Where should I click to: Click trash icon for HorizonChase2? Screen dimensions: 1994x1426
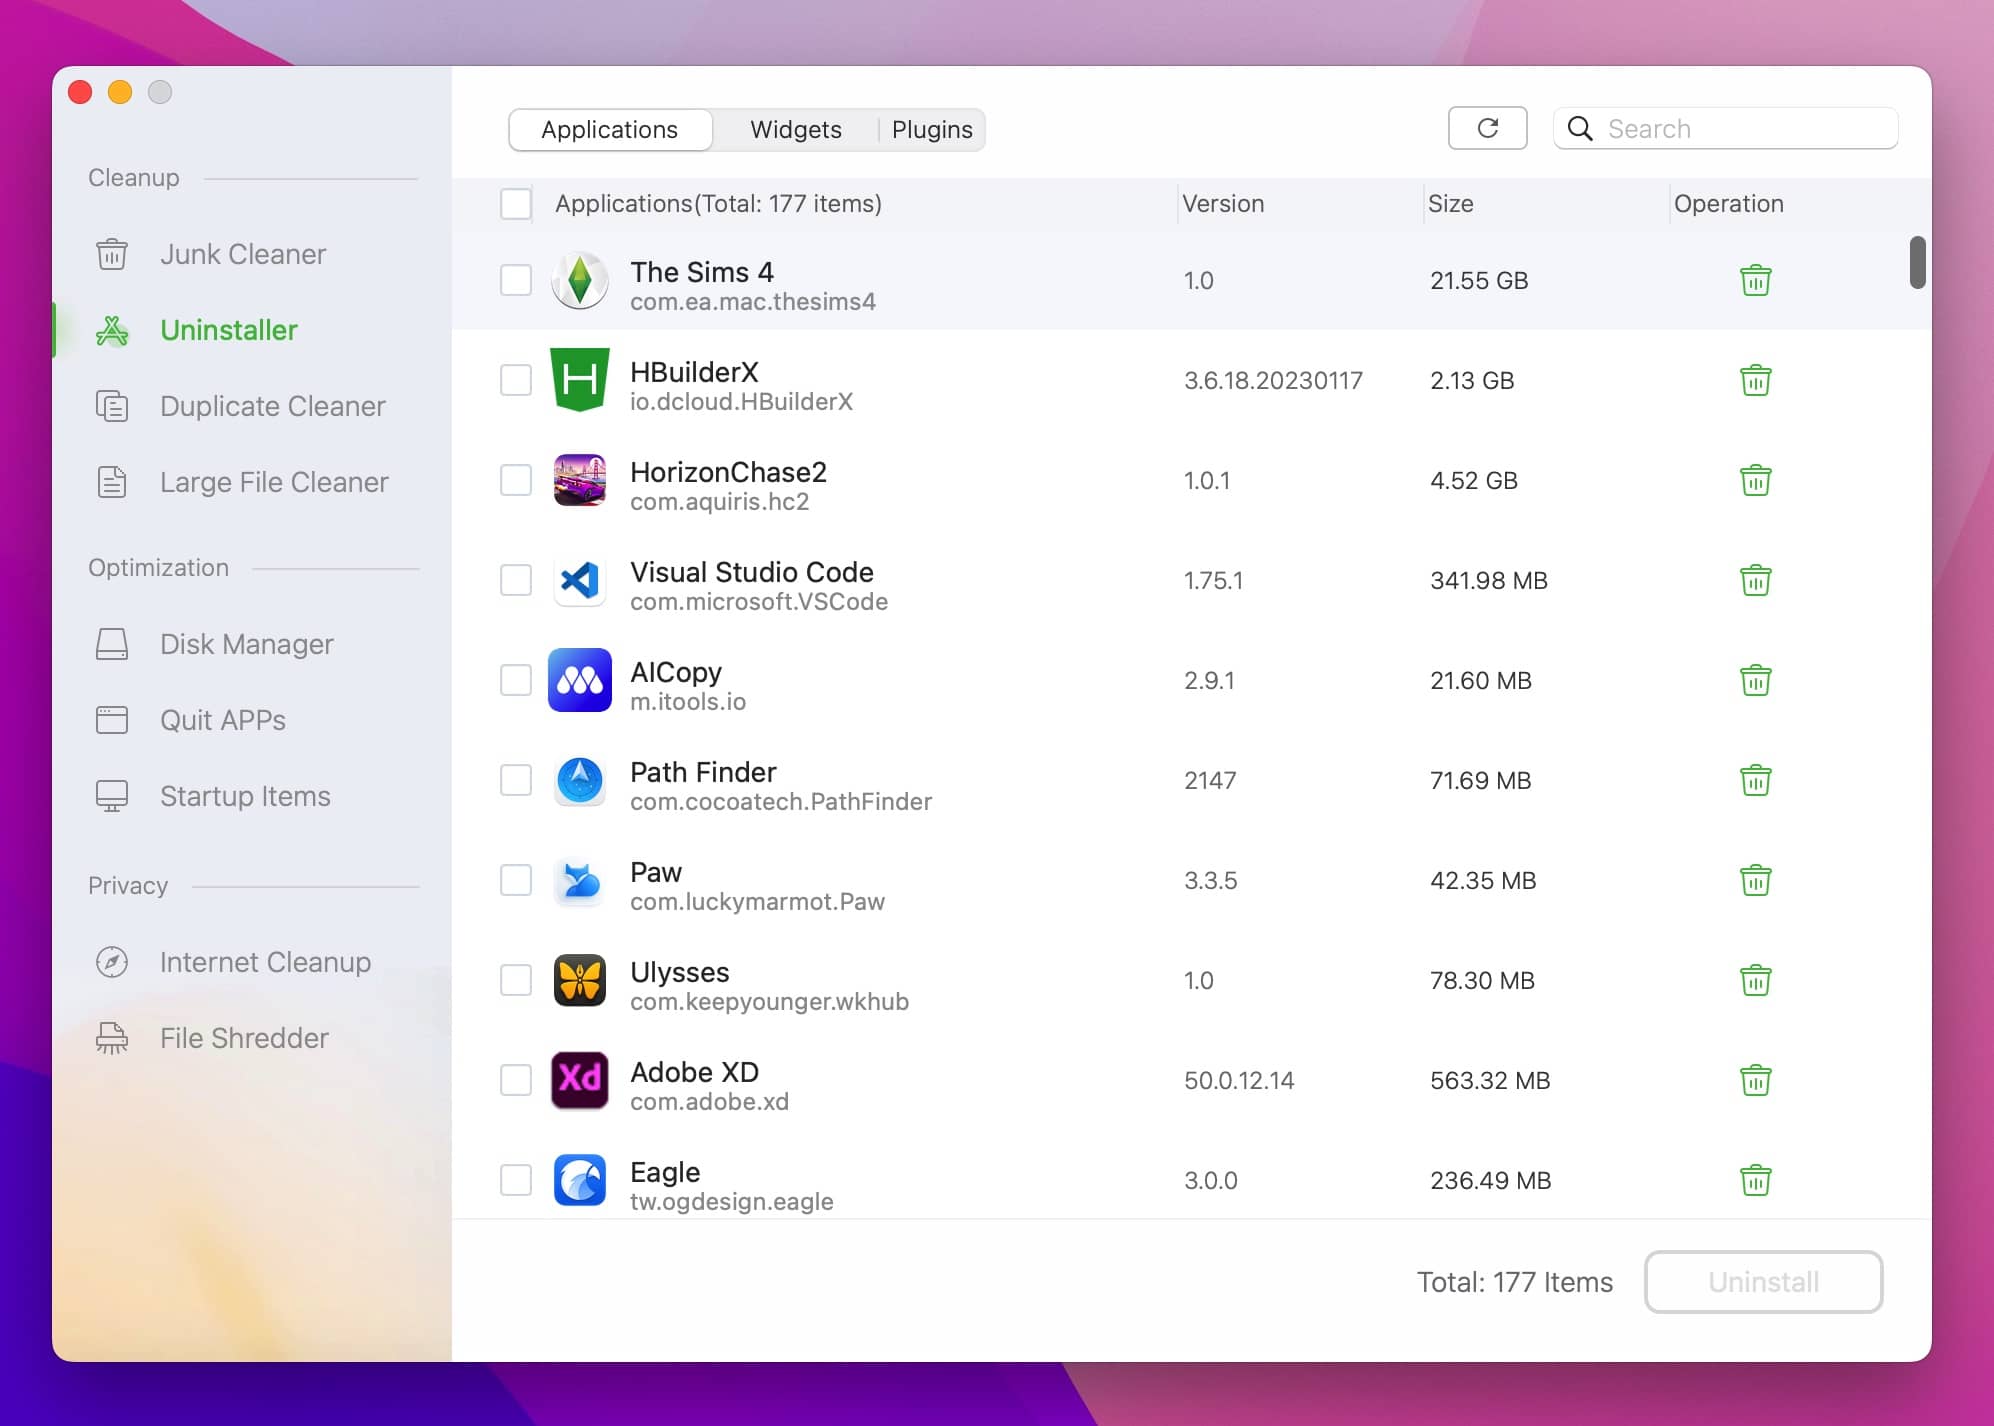pos(1755,480)
